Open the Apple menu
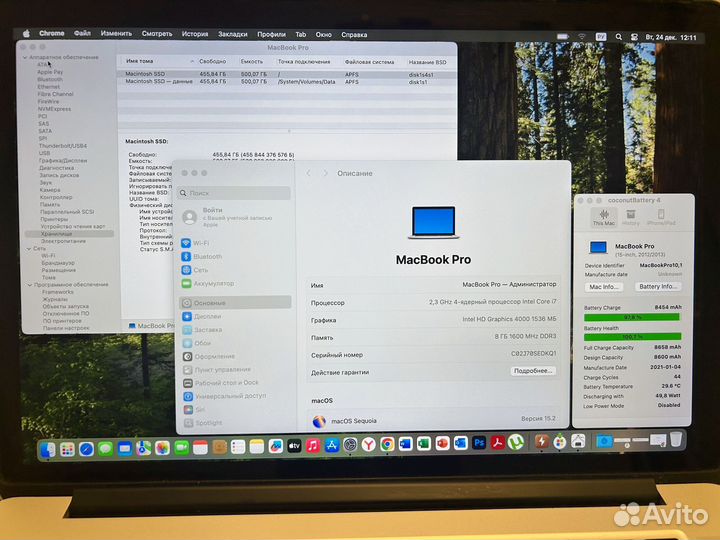This screenshot has height=540, width=720. (26, 33)
